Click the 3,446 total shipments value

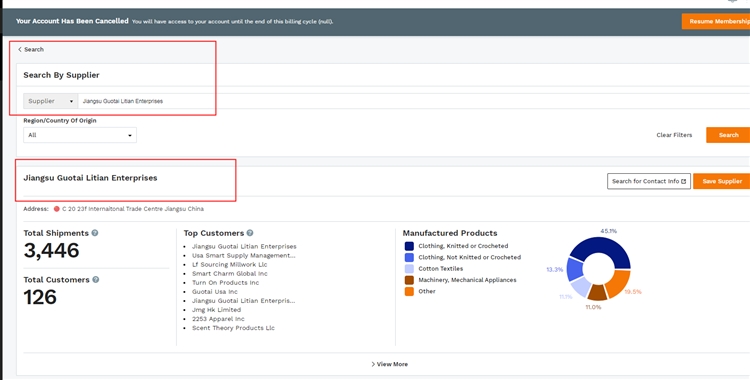(51, 250)
